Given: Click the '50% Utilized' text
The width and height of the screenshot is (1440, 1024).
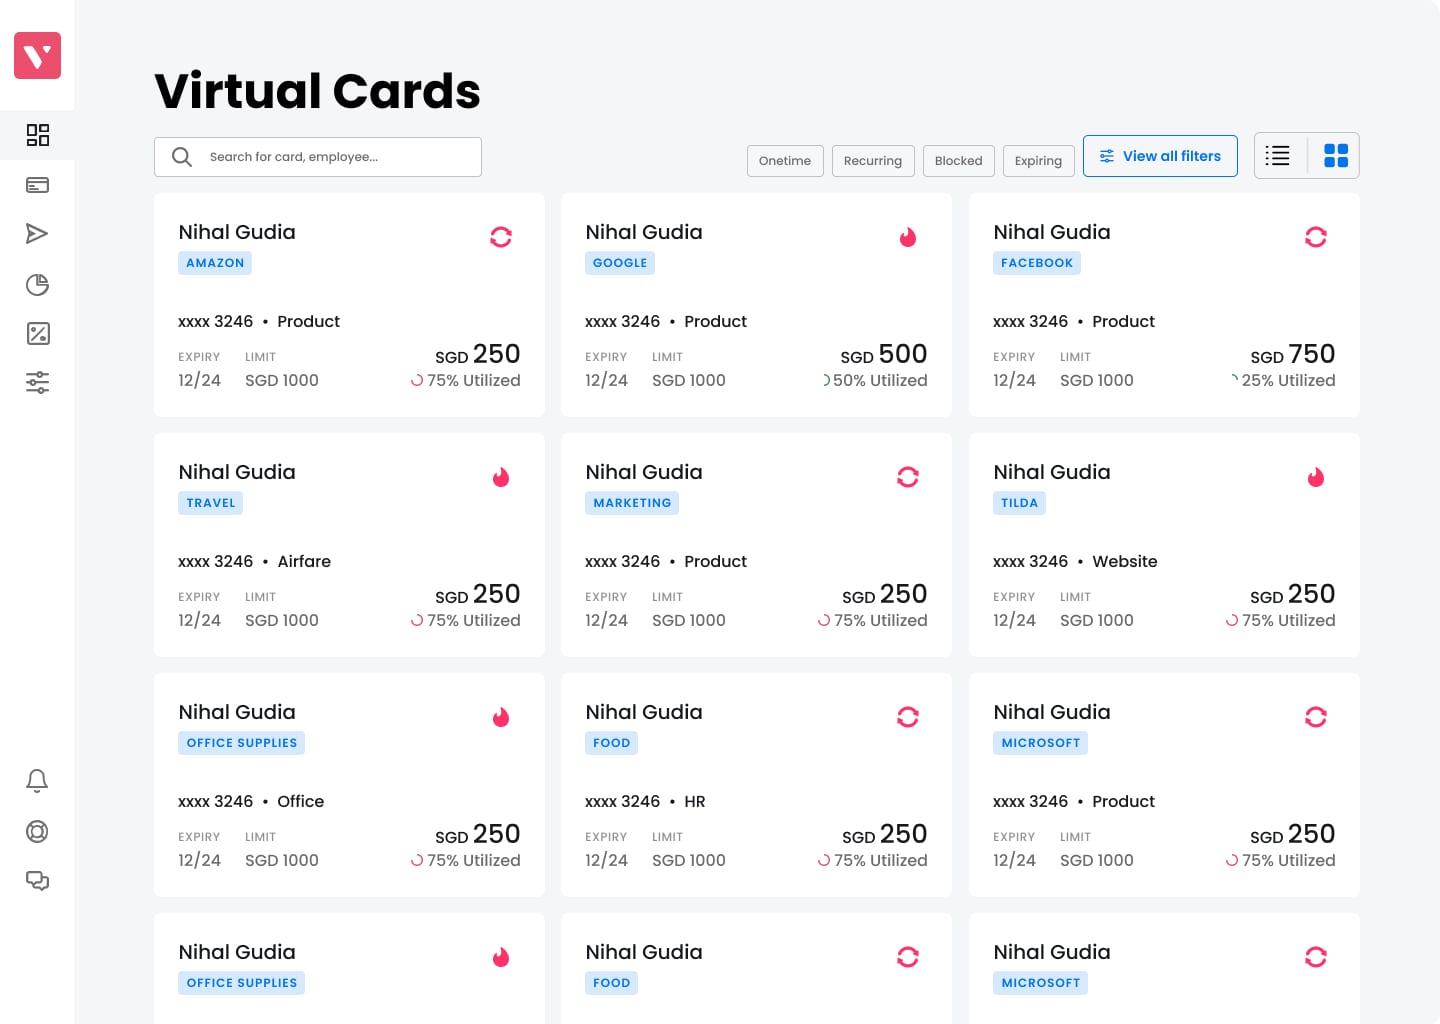Looking at the screenshot, I should click(x=880, y=381).
